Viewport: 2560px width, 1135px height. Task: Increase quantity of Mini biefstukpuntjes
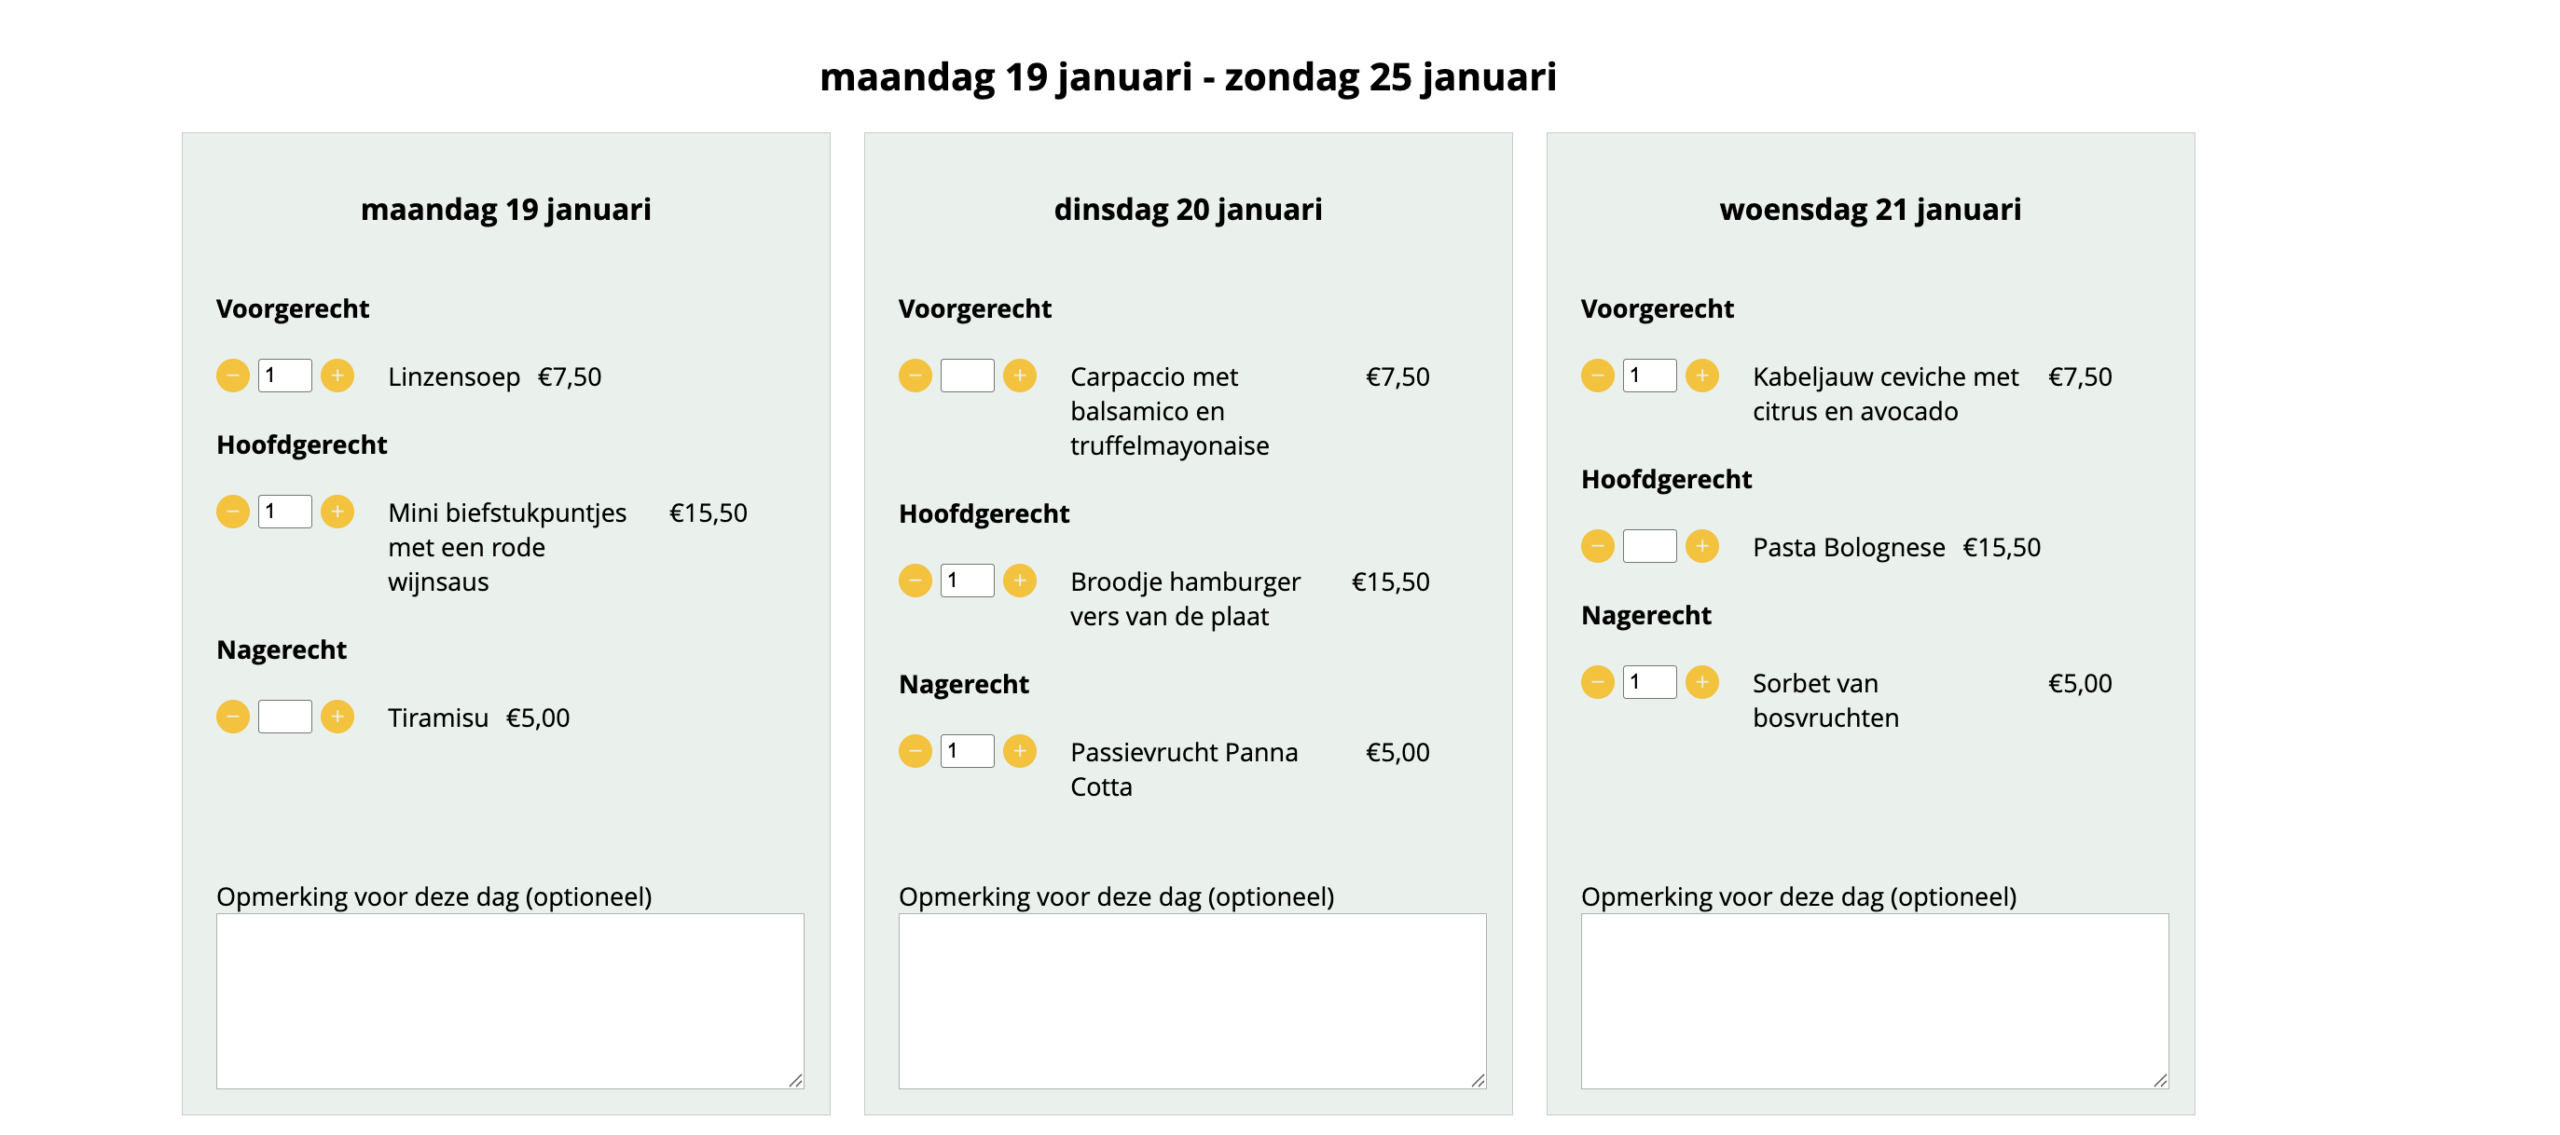click(338, 511)
